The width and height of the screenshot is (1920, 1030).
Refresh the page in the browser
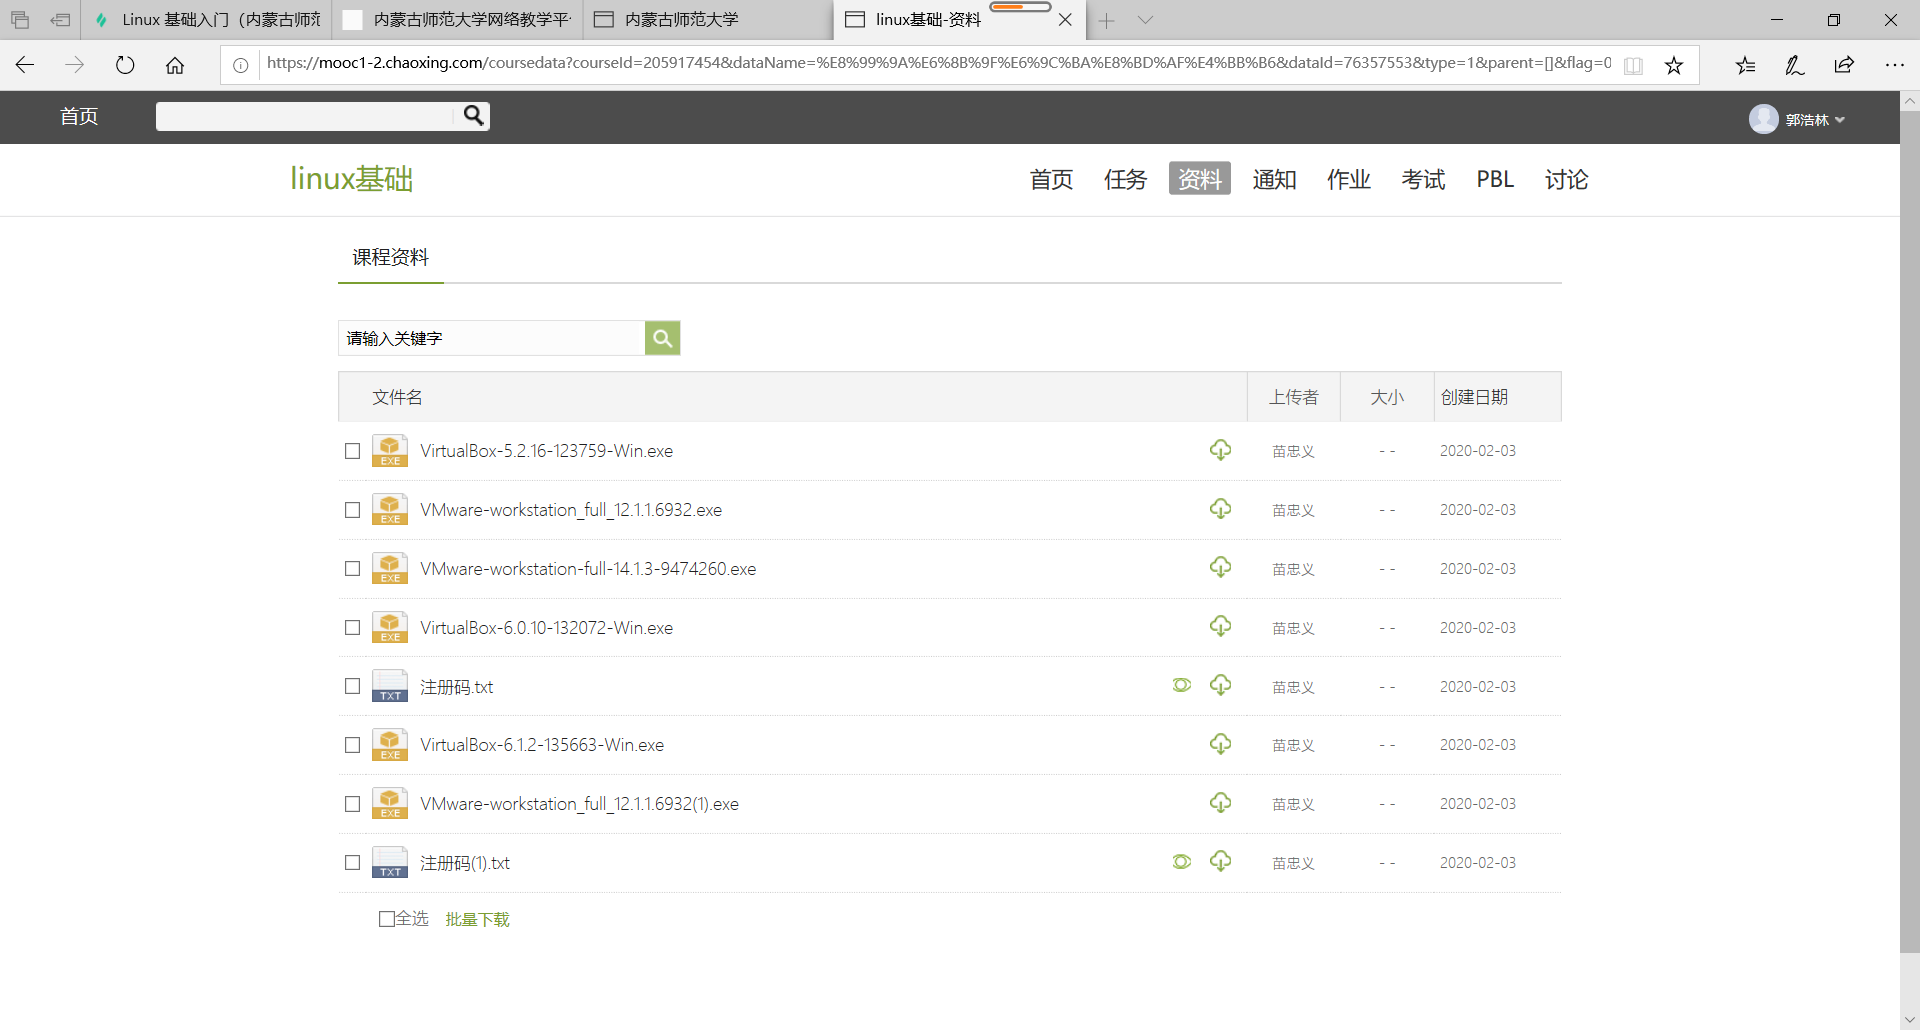tap(125, 65)
